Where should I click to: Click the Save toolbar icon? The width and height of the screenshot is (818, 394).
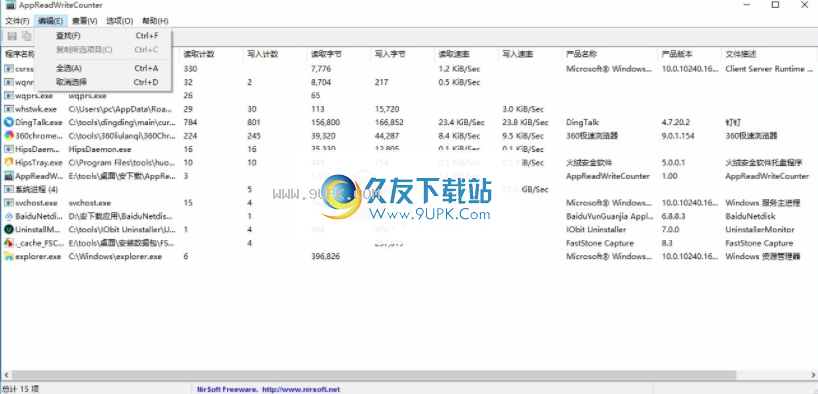tap(11, 36)
